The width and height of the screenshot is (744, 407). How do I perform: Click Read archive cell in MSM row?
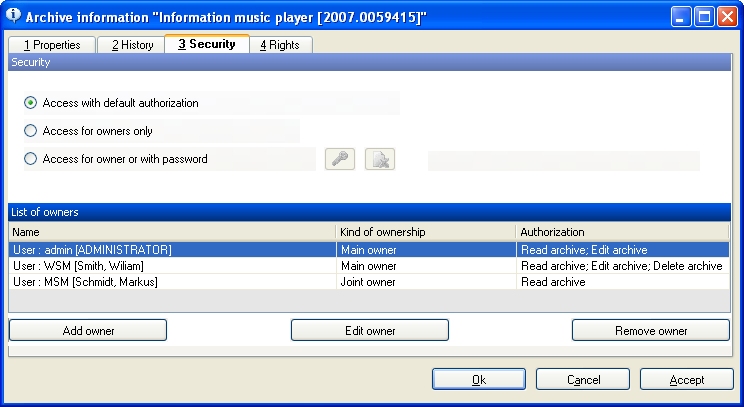[x=623, y=282]
